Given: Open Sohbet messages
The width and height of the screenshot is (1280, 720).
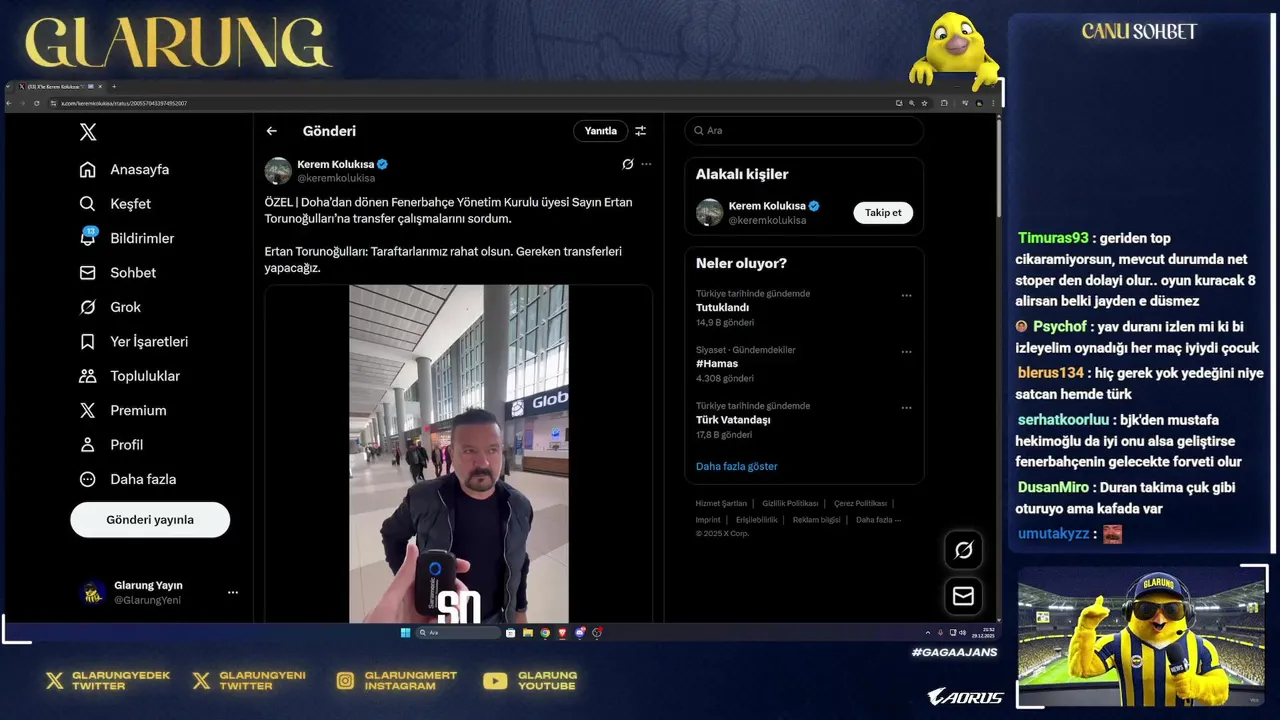Looking at the screenshot, I should (118, 273).
